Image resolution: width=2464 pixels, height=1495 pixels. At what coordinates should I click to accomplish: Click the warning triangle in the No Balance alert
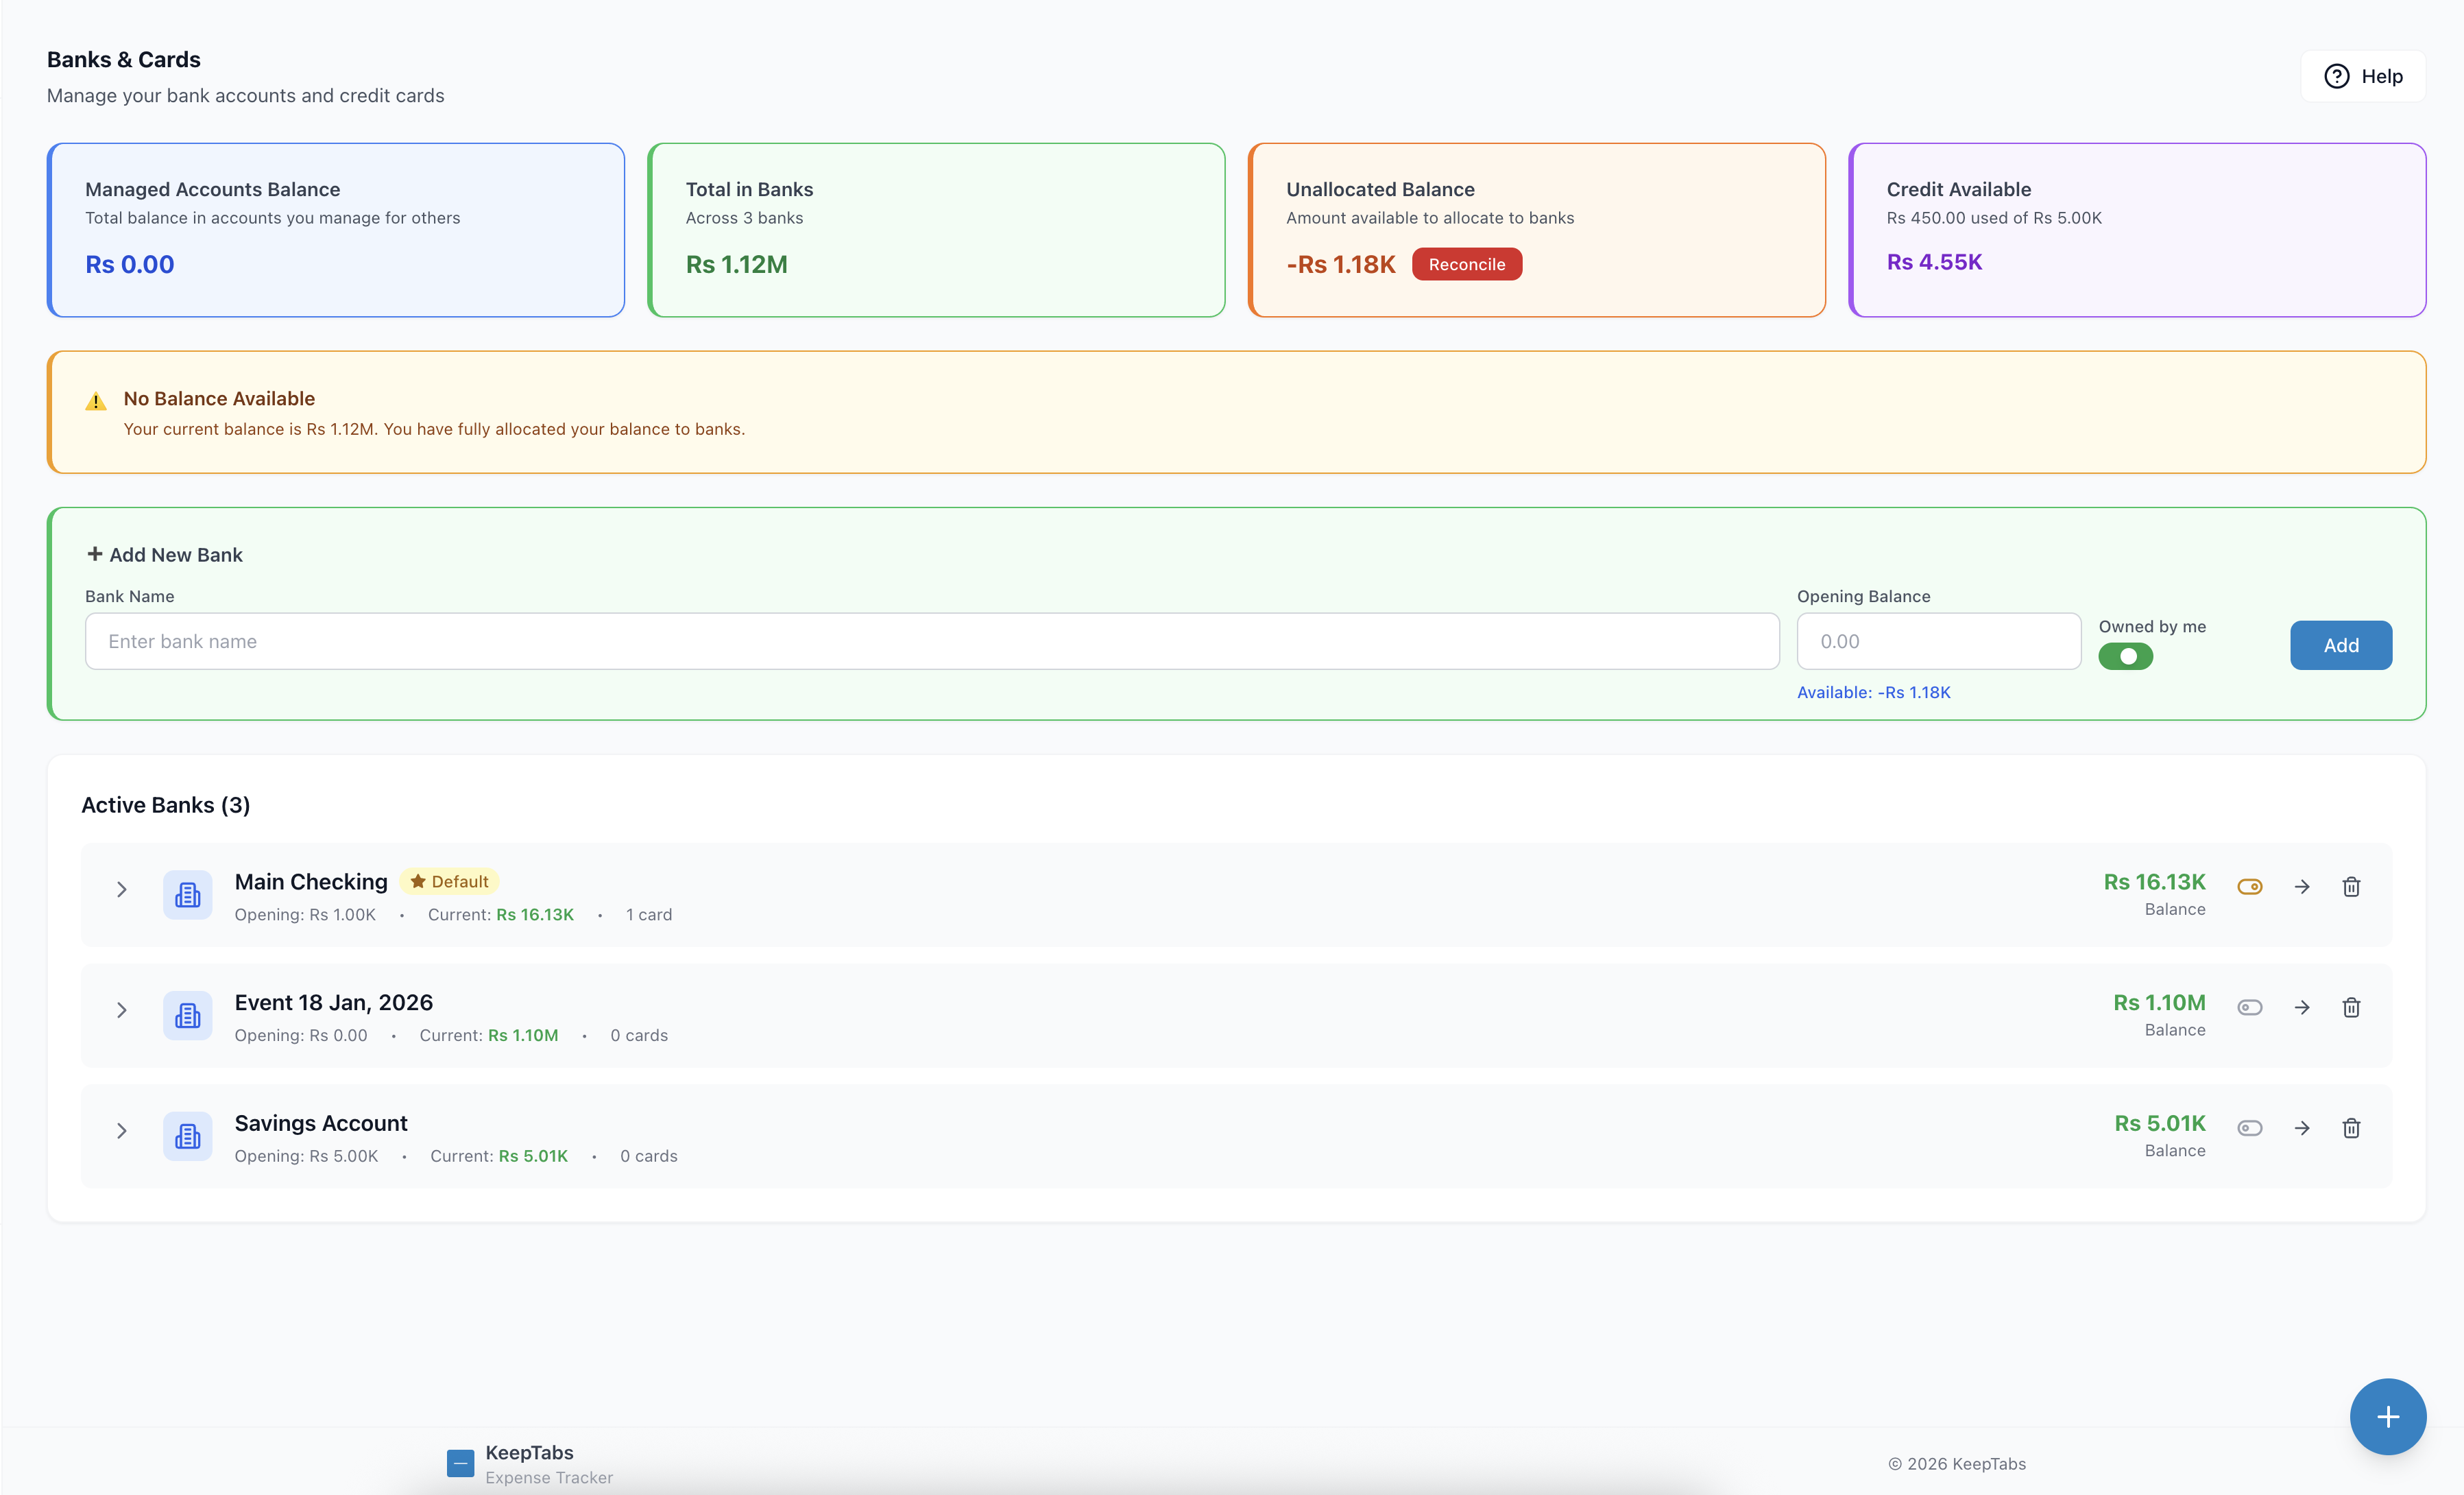95,400
